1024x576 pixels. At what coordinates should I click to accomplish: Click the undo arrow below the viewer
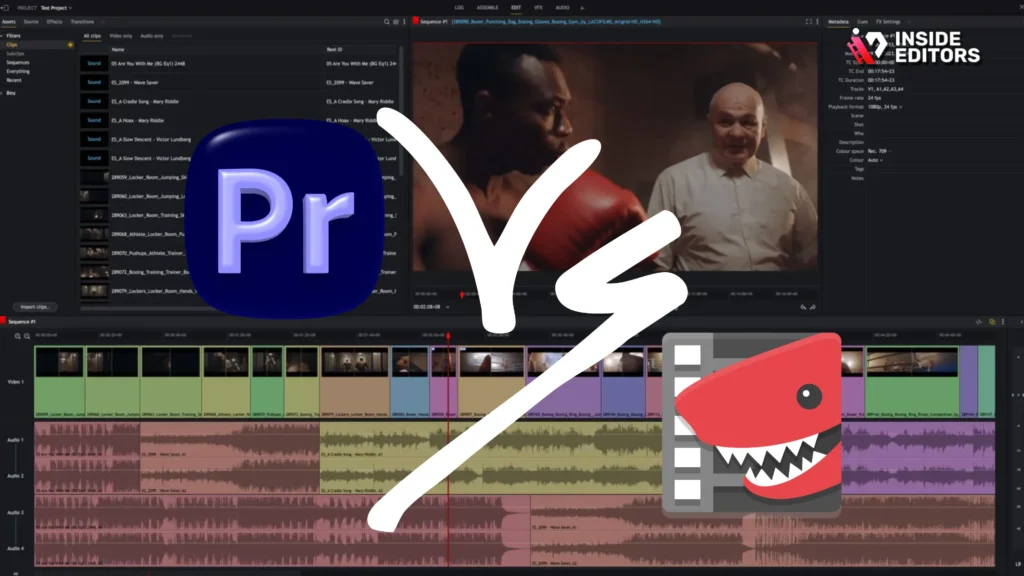coord(803,307)
